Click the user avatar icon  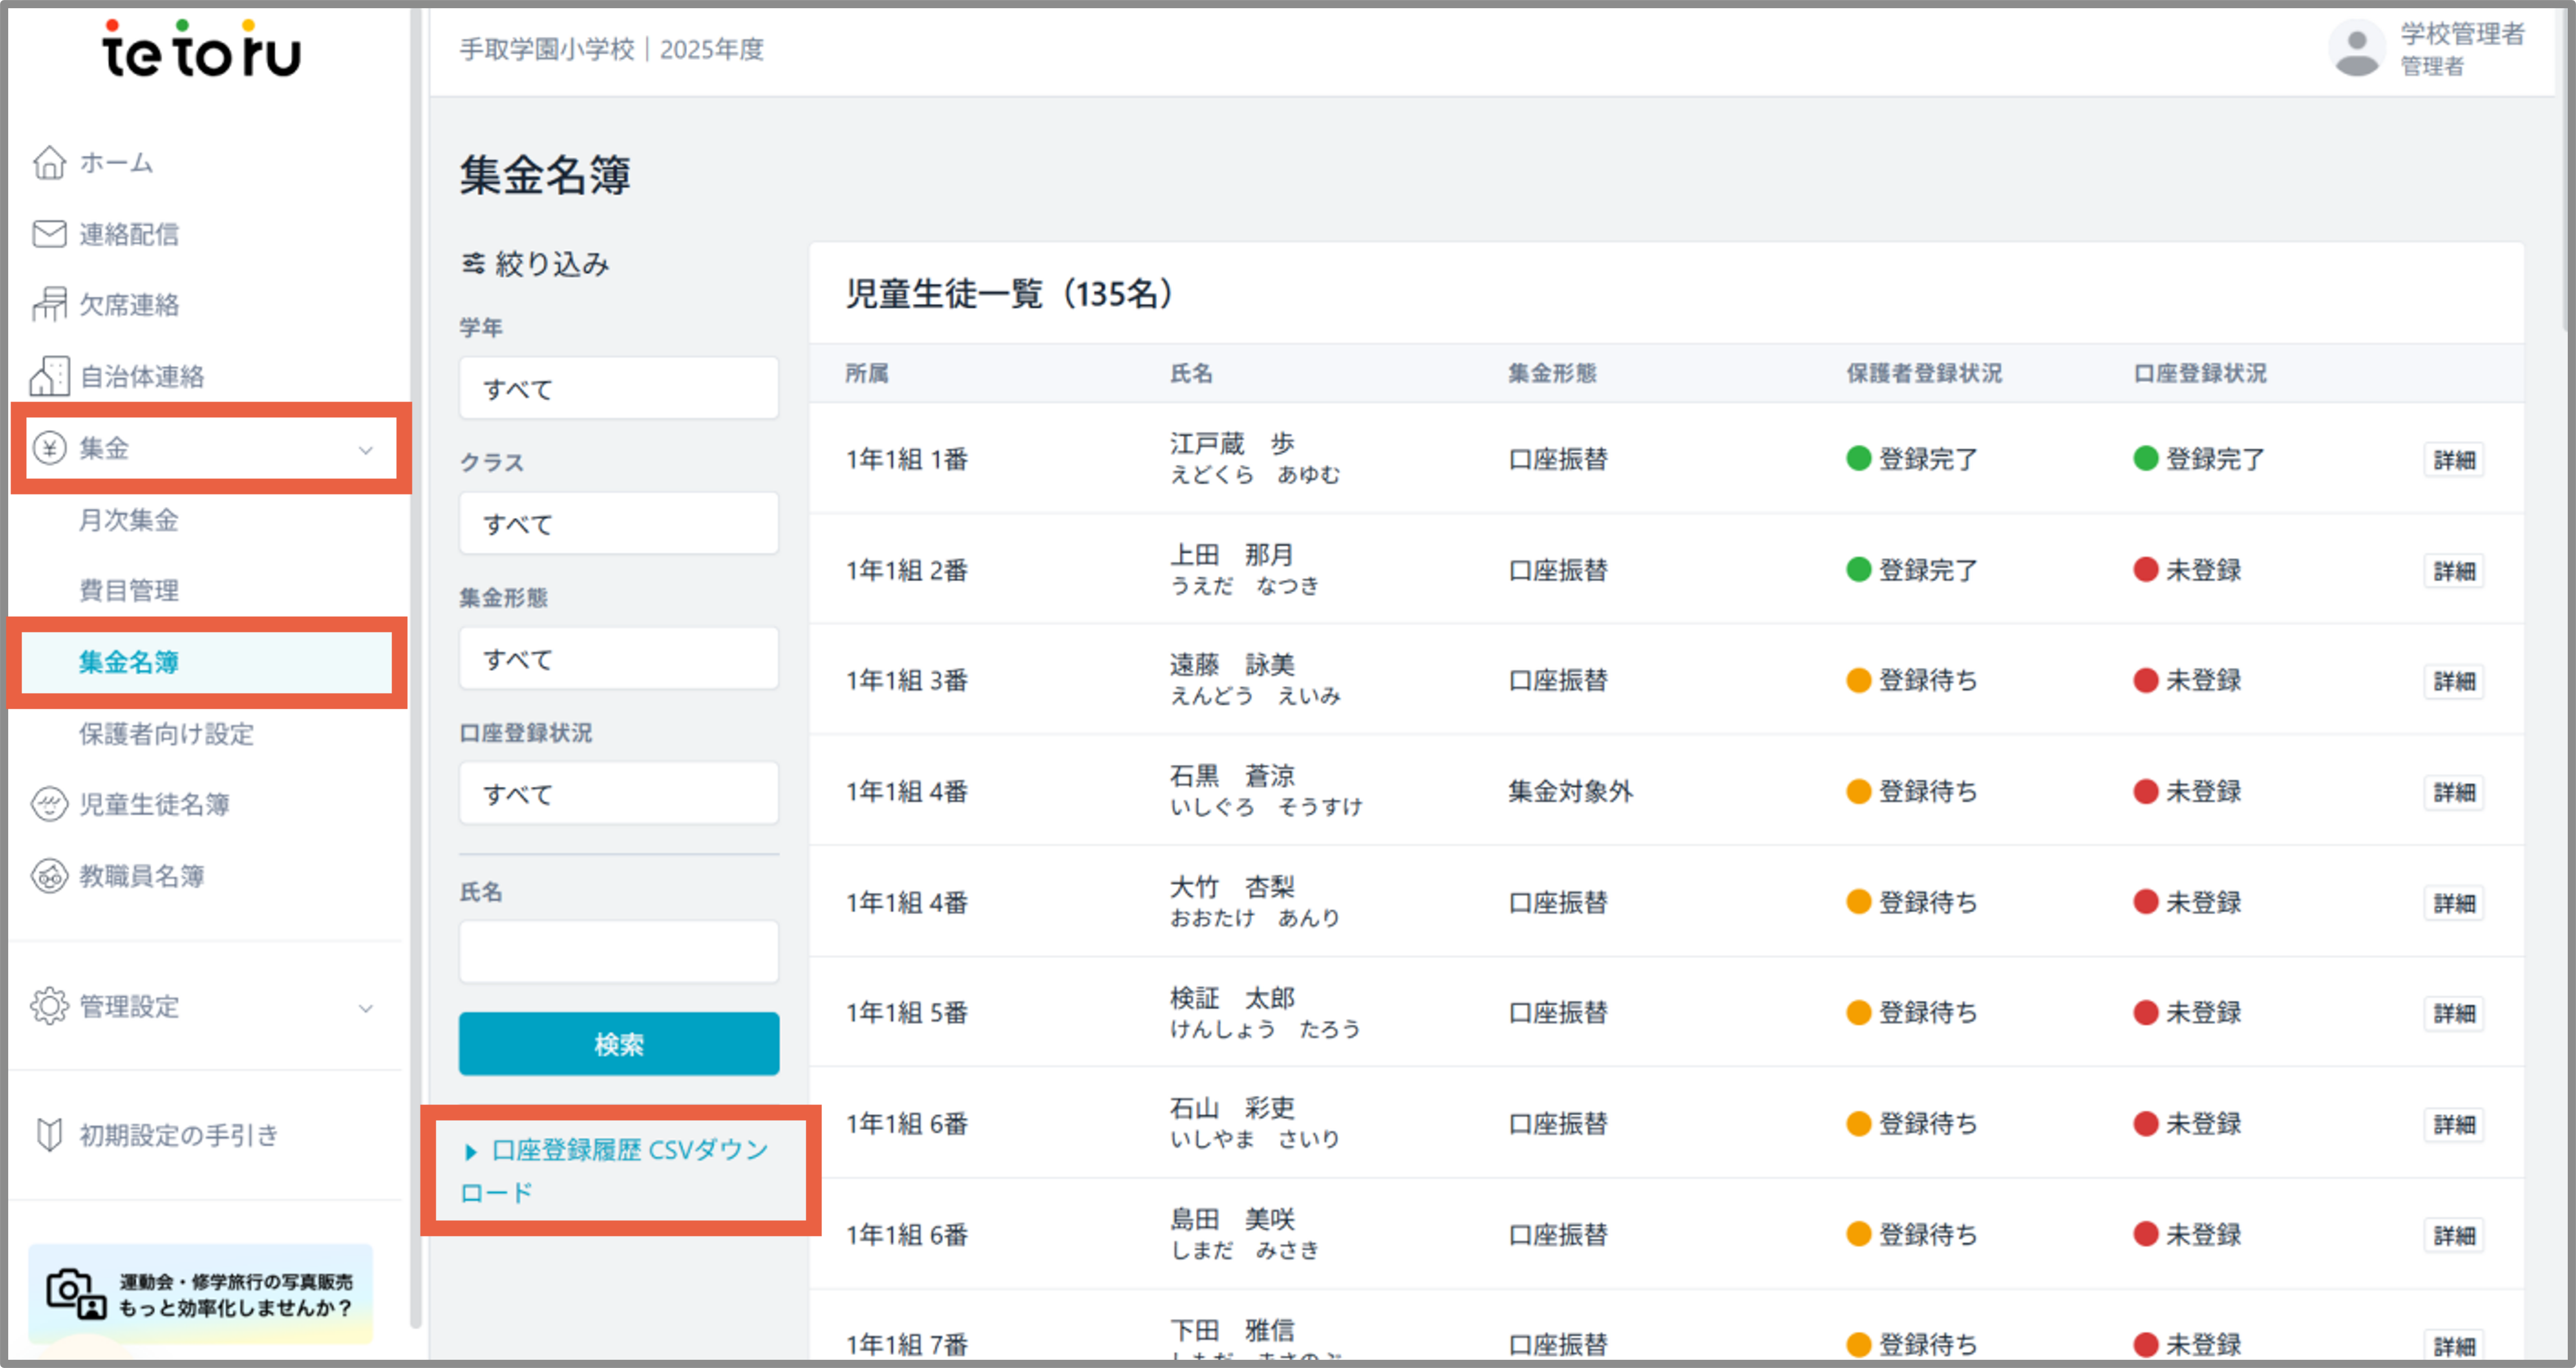point(2357,48)
